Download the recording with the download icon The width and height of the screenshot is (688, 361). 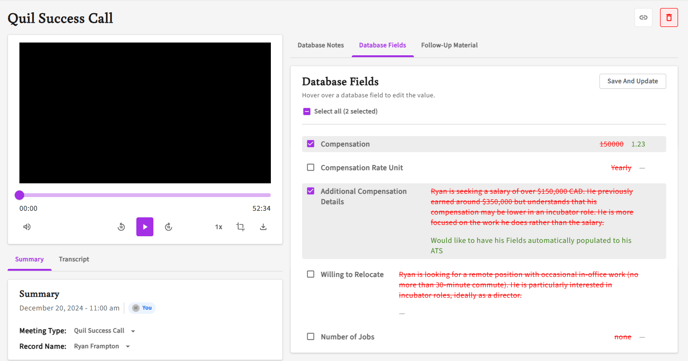click(x=263, y=227)
